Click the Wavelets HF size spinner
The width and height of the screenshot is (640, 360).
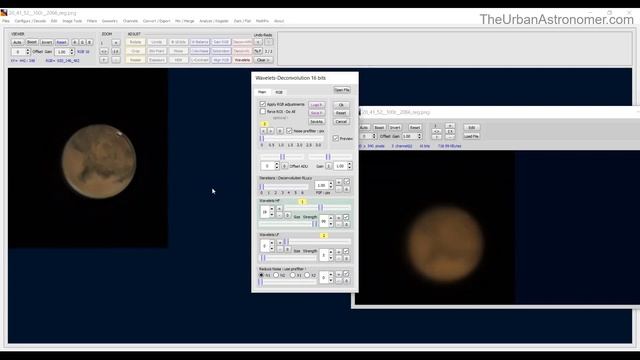pyautogui.click(x=267, y=212)
